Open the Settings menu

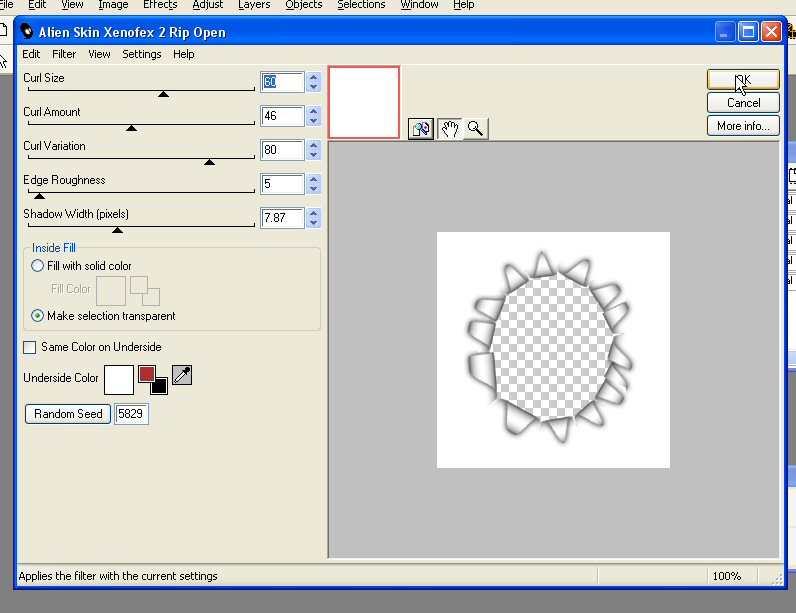[142, 54]
